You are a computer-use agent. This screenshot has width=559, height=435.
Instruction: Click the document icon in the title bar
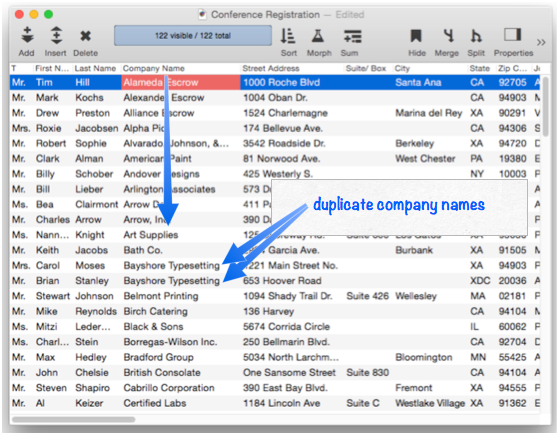pyautogui.click(x=202, y=15)
